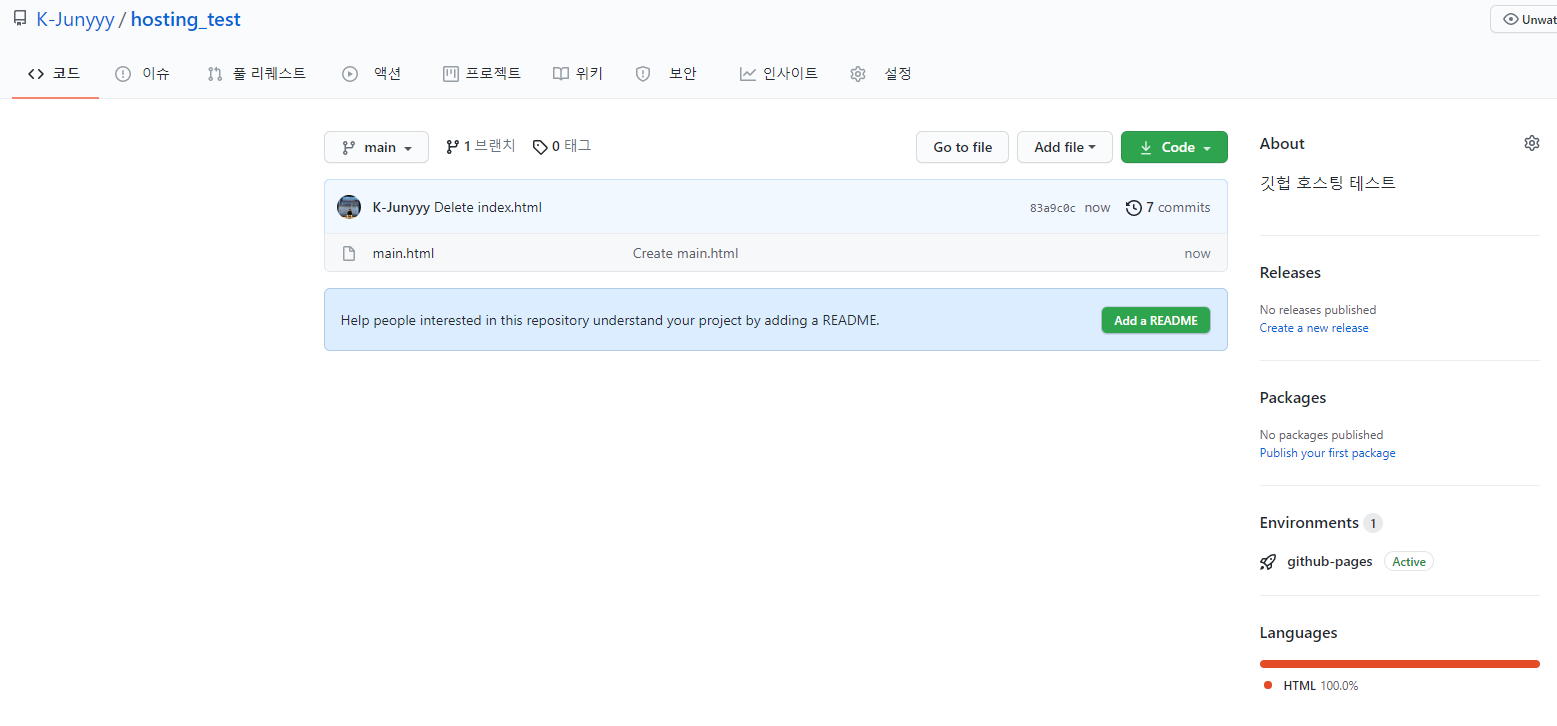Click the Go to file button
This screenshot has height=726, width=1557.
tap(963, 147)
